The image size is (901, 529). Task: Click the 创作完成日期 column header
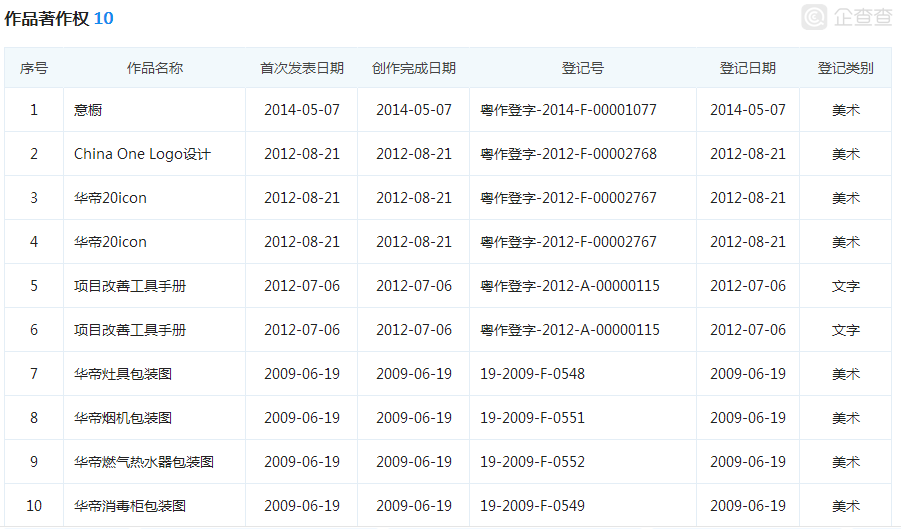pos(414,68)
